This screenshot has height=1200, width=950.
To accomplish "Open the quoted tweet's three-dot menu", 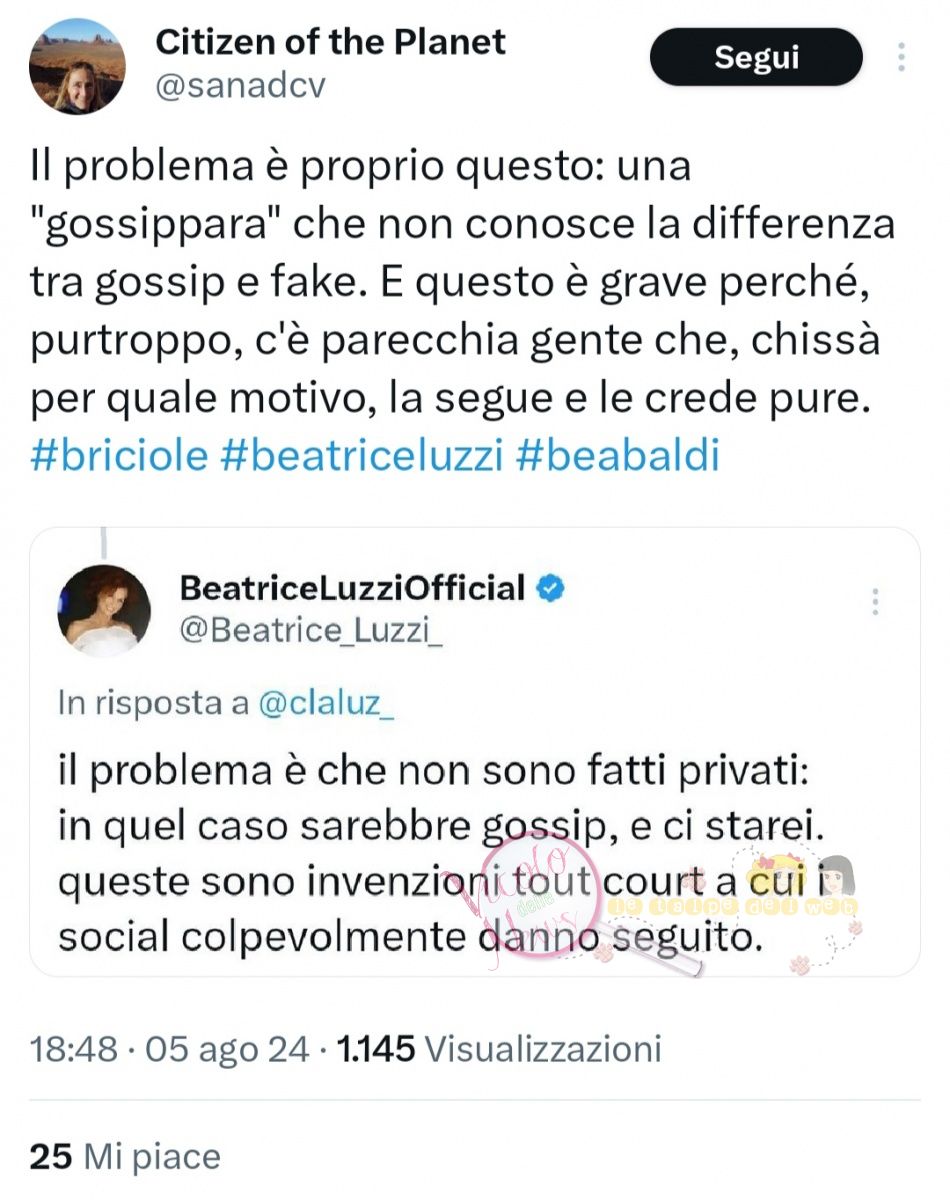I will (x=875, y=602).
